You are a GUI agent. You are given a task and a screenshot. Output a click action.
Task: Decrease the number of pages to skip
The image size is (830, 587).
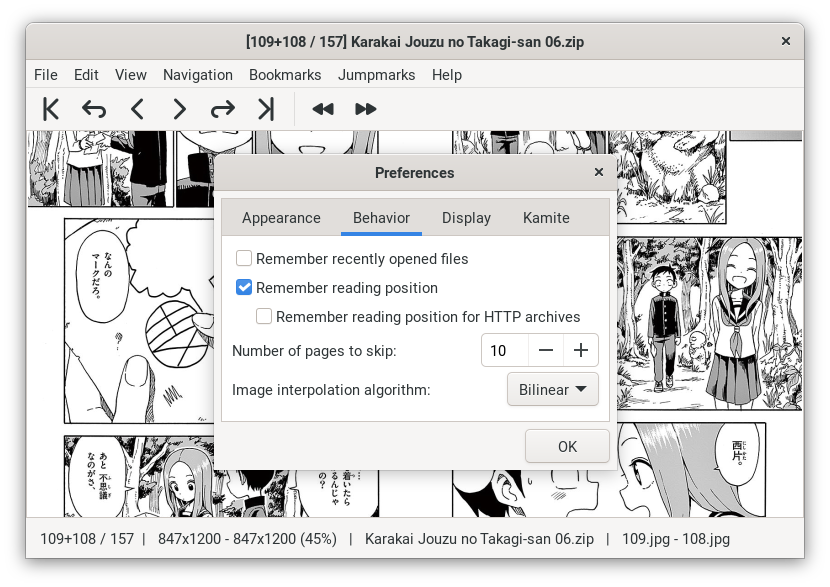tap(546, 350)
